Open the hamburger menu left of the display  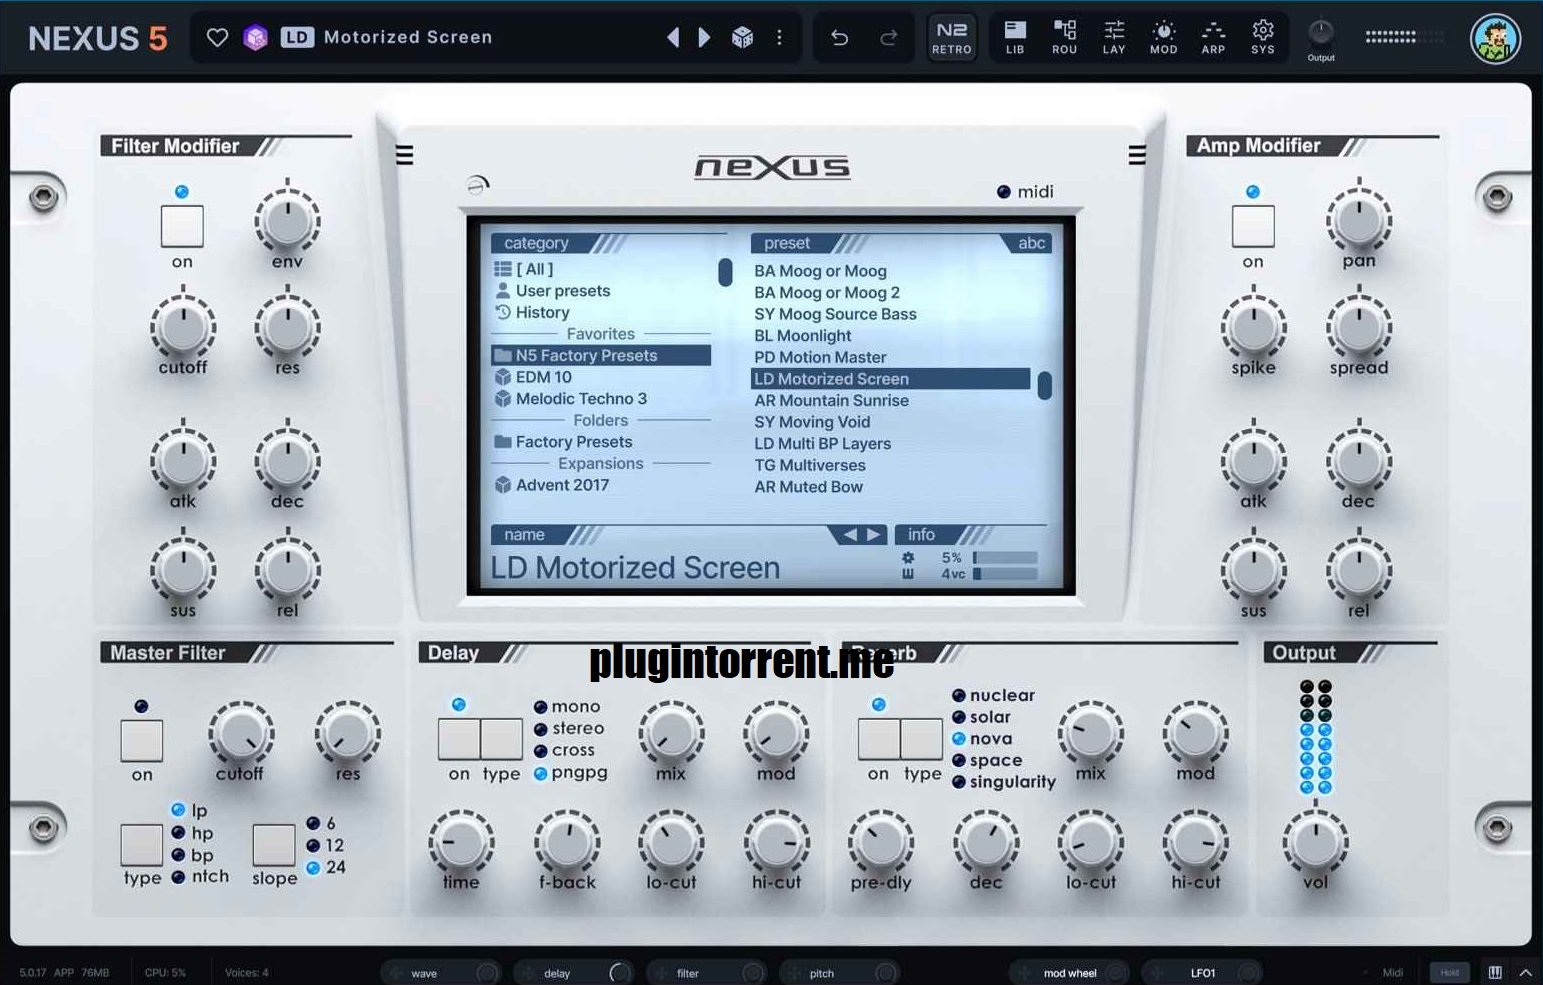point(404,155)
